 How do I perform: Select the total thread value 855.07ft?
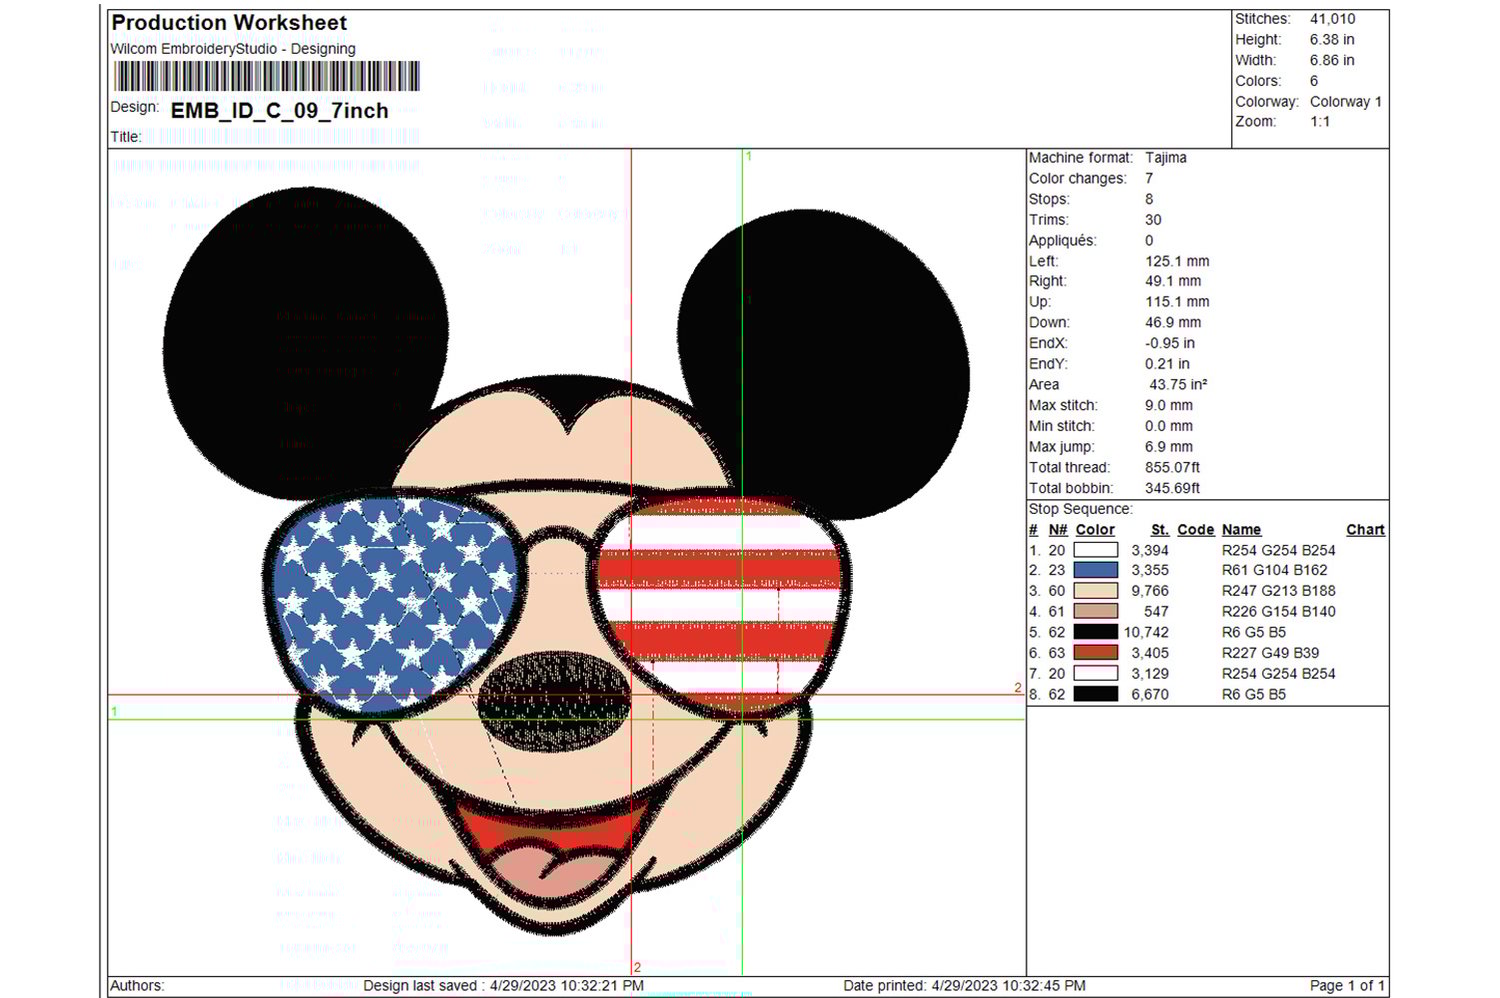pos(1172,468)
